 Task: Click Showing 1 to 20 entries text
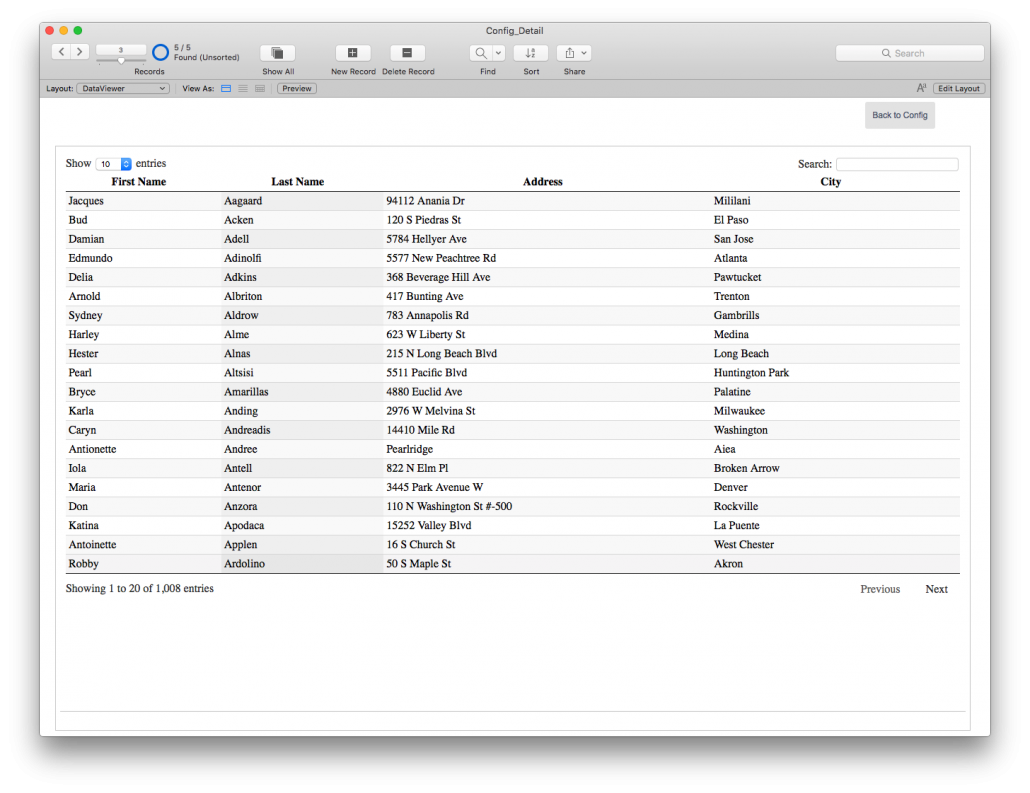click(x=139, y=588)
